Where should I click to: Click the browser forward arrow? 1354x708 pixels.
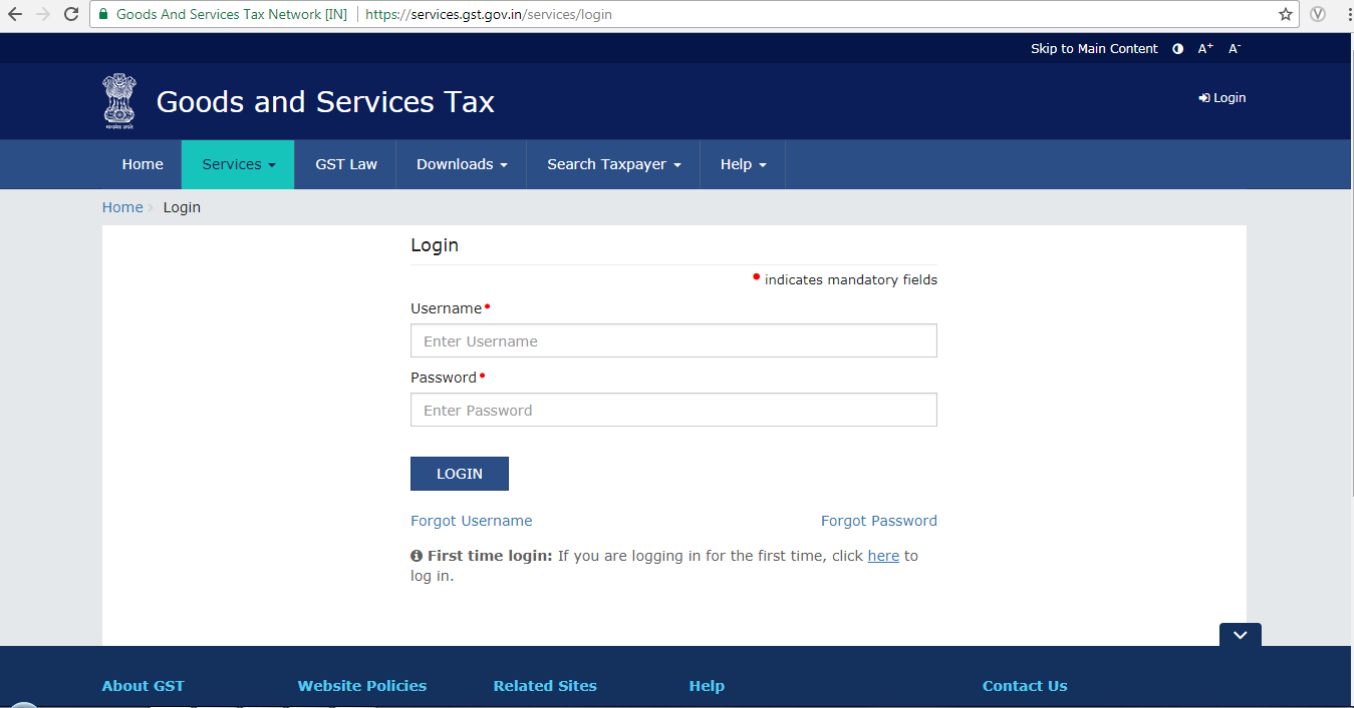pyautogui.click(x=43, y=14)
